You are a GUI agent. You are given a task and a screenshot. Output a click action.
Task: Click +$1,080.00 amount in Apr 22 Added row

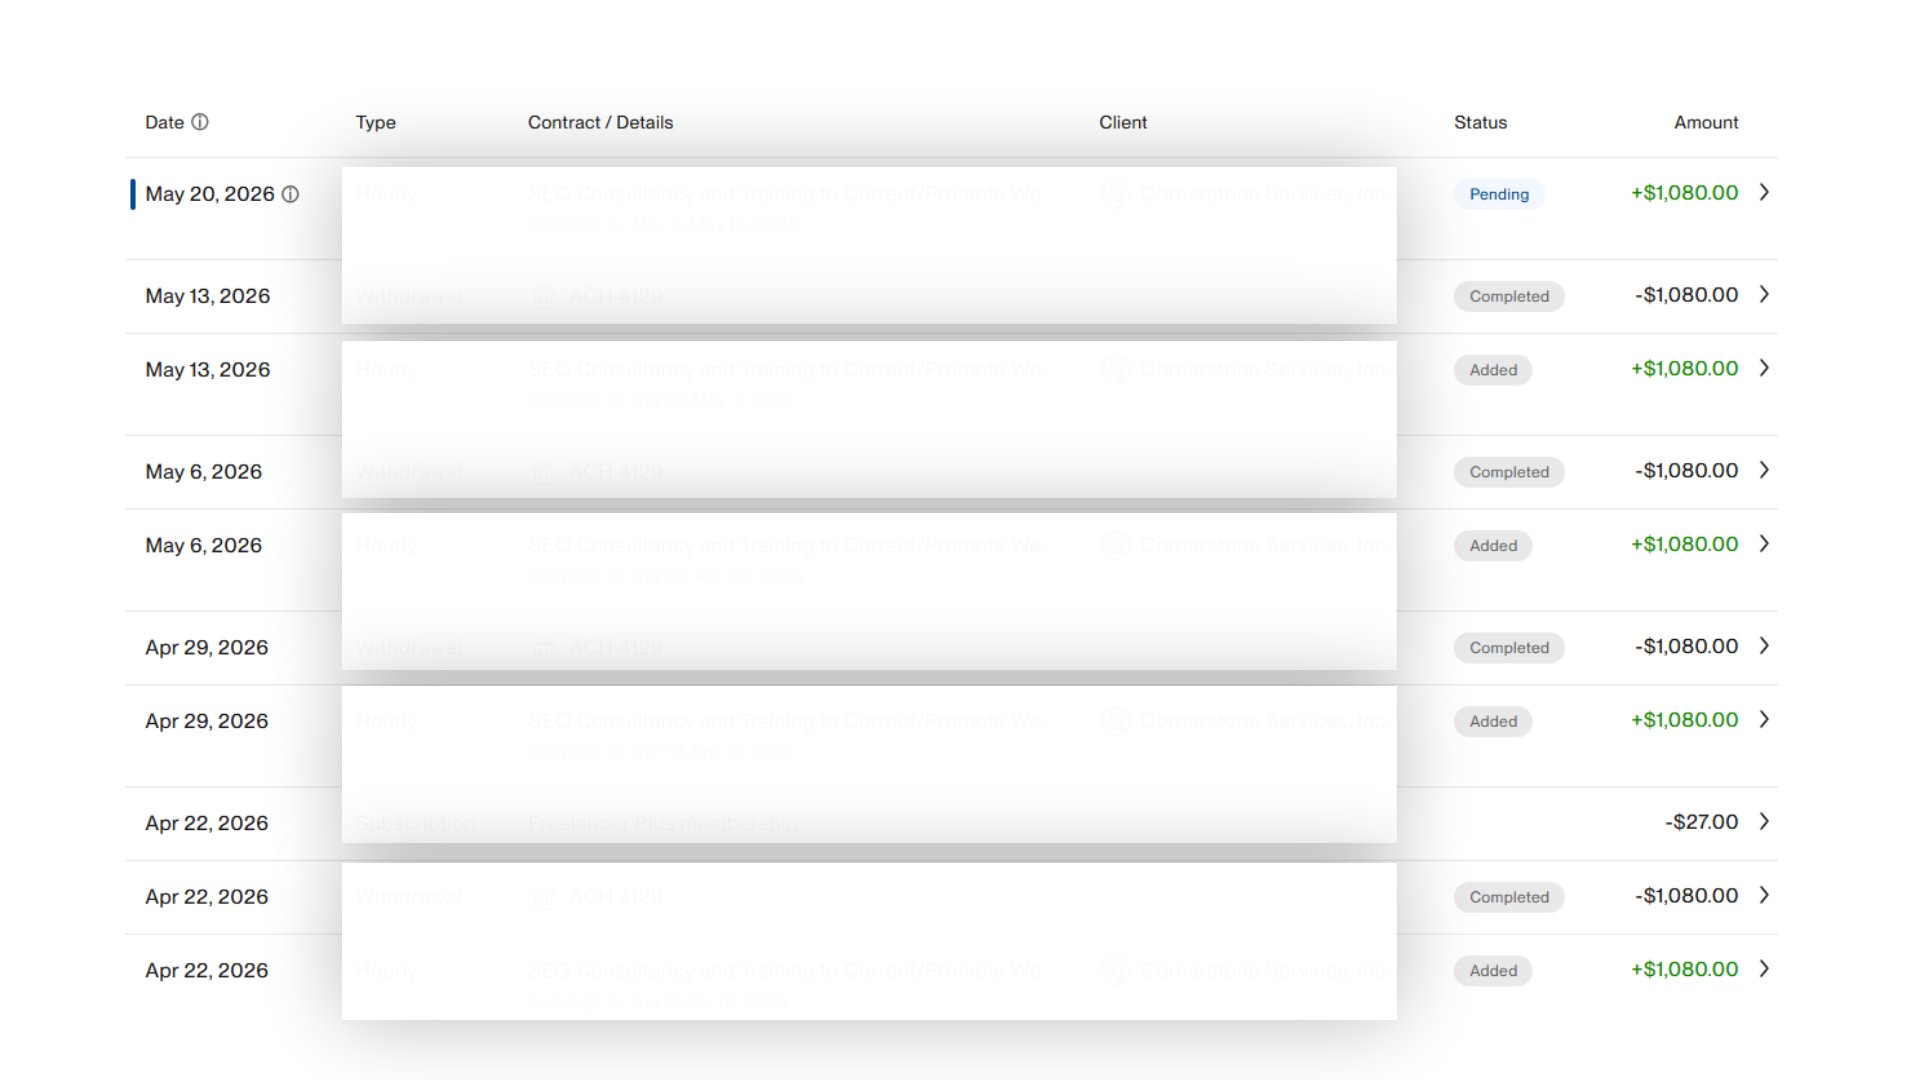[1684, 970]
